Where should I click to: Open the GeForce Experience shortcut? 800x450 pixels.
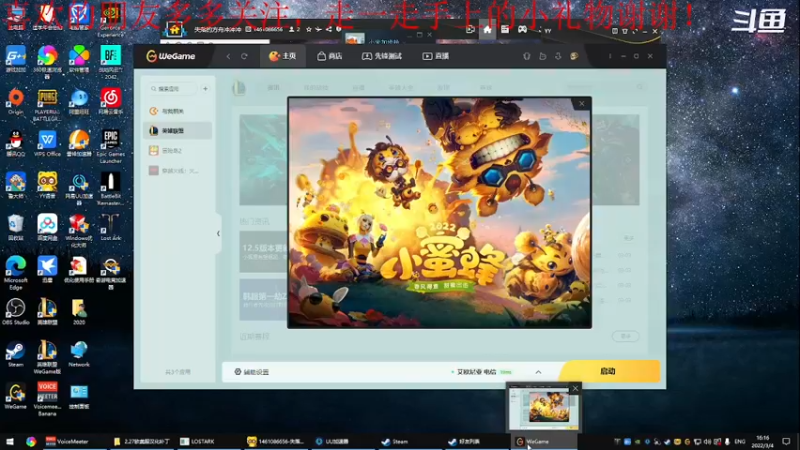tap(110, 20)
